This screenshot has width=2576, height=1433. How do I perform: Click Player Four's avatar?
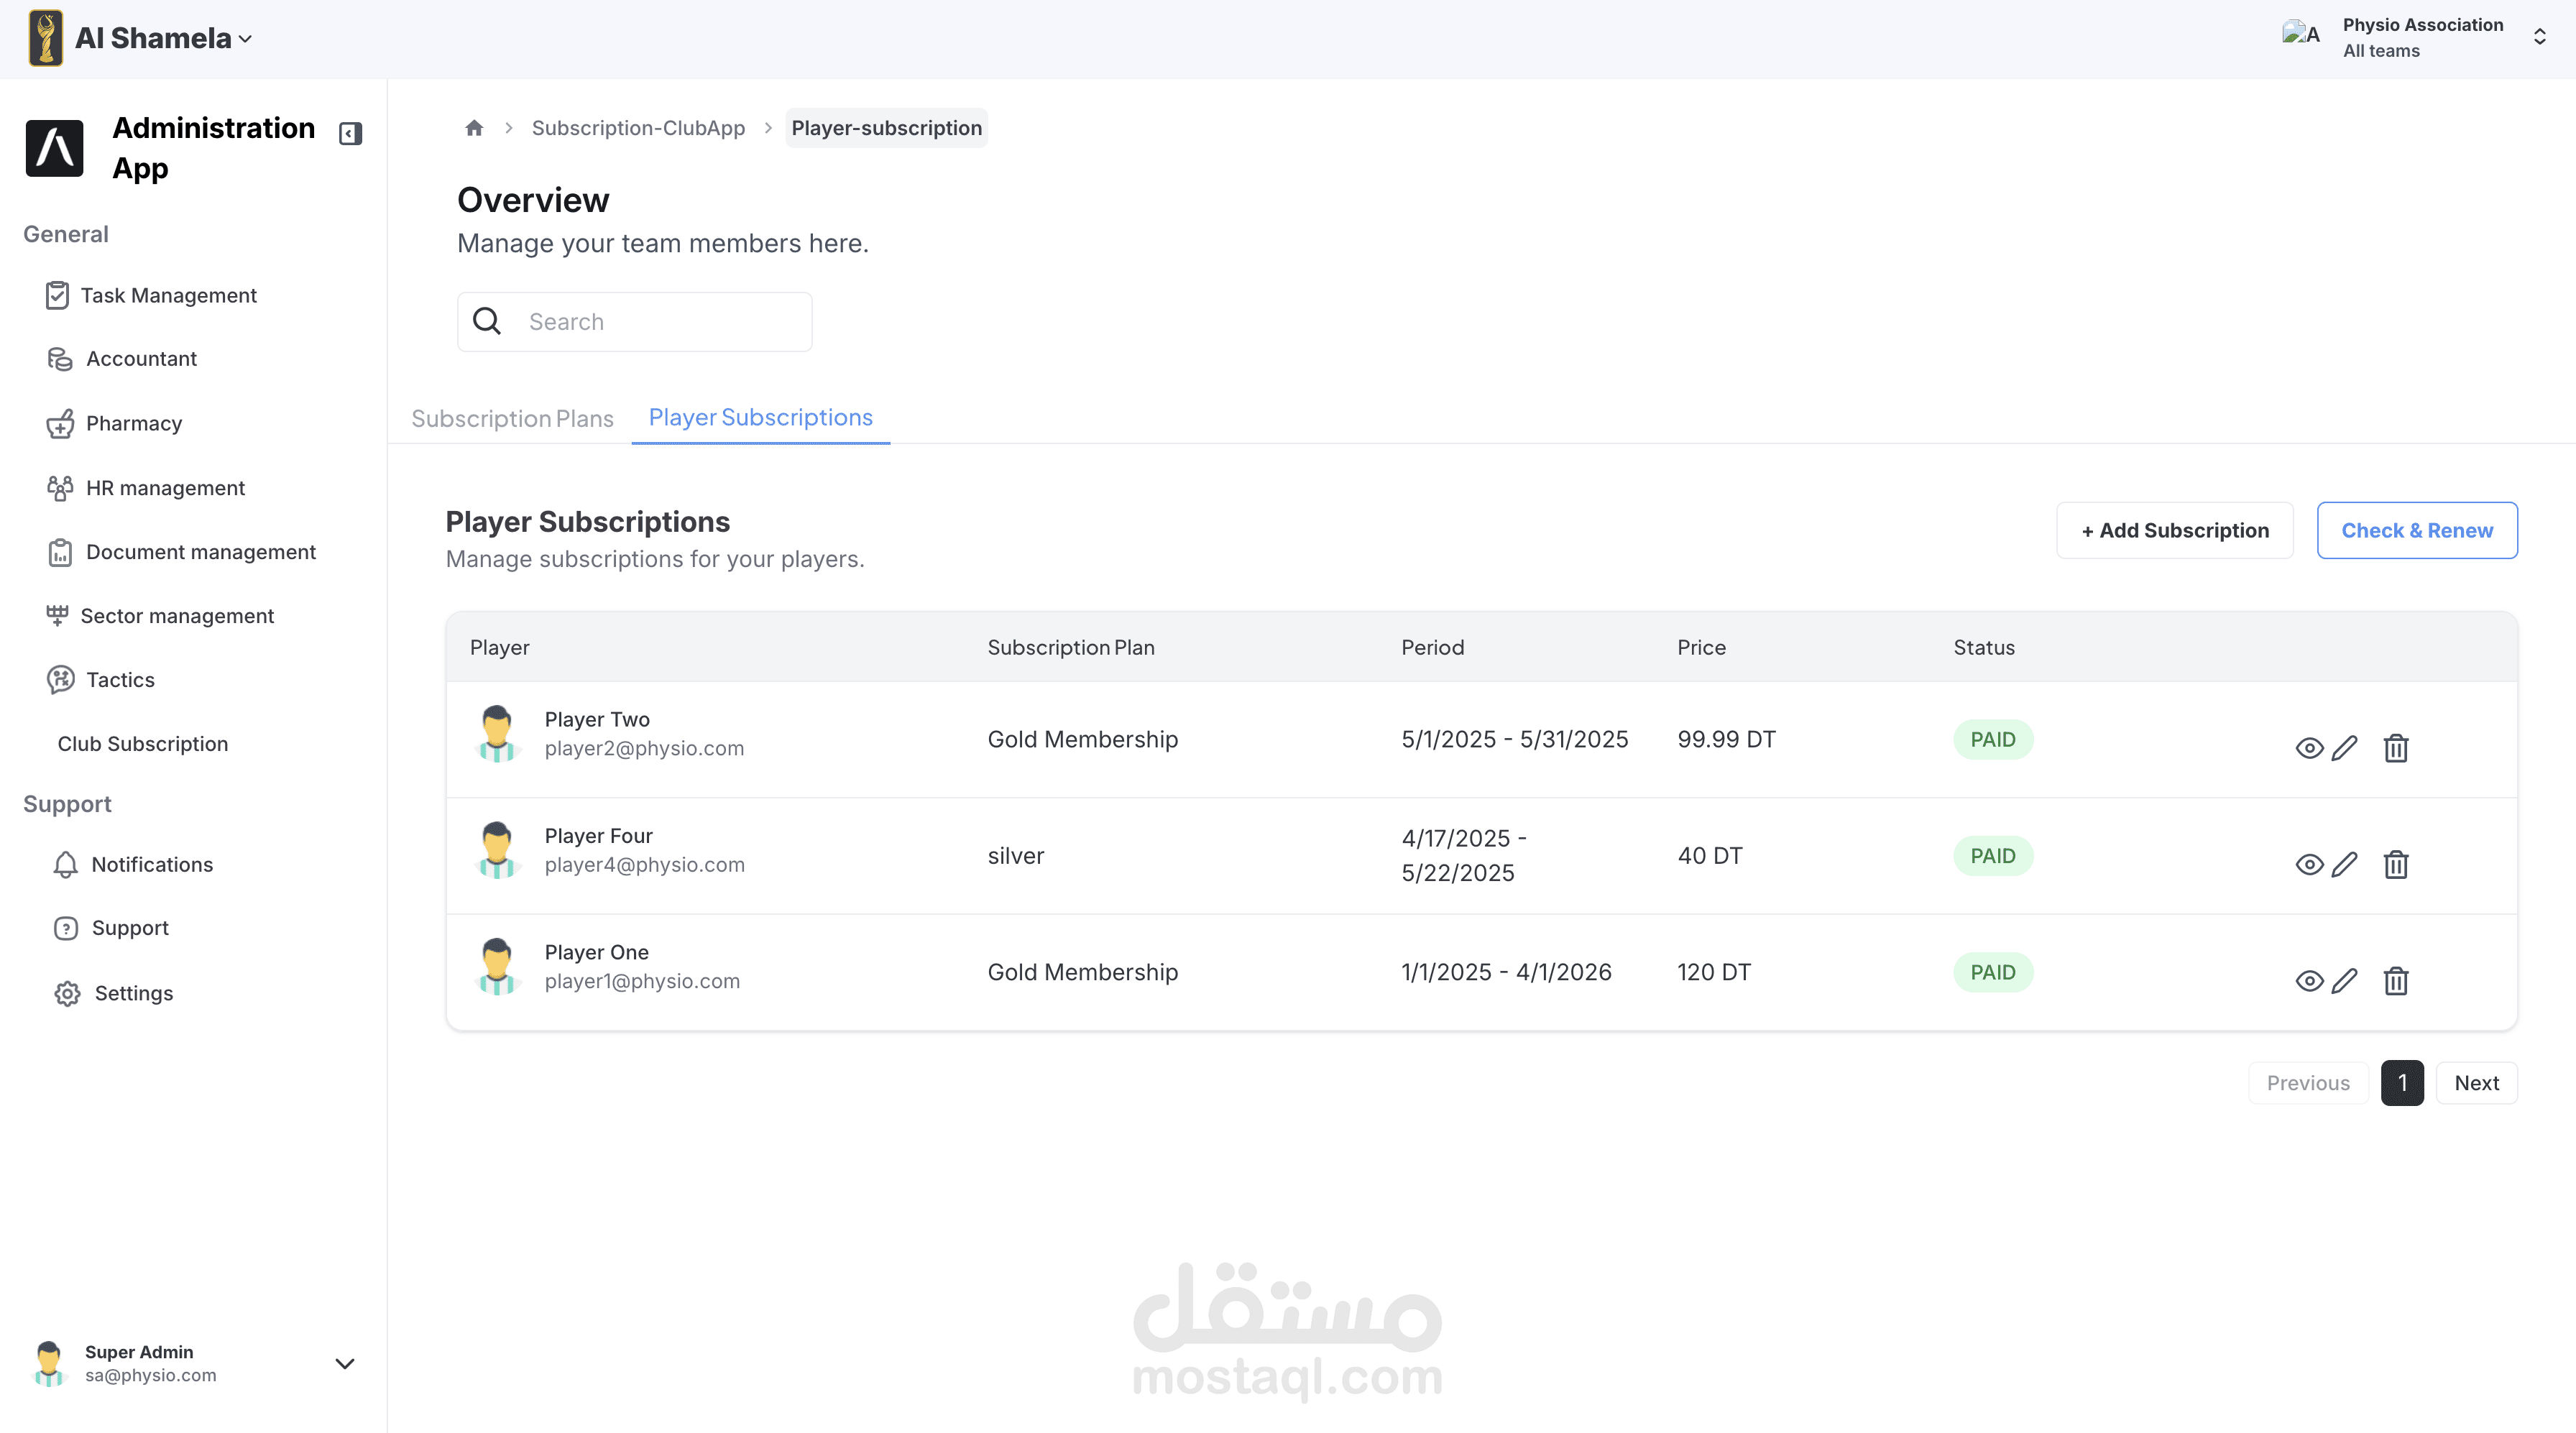coord(497,850)
